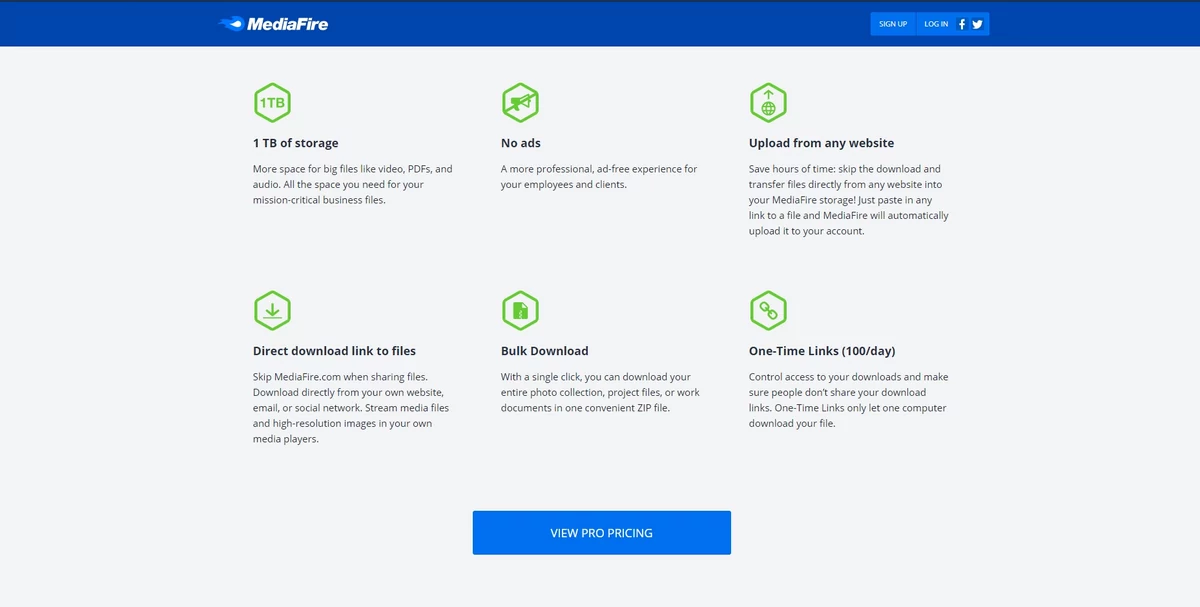Click the "With a single click" description

pyautogui.click(x=600, y=392)
